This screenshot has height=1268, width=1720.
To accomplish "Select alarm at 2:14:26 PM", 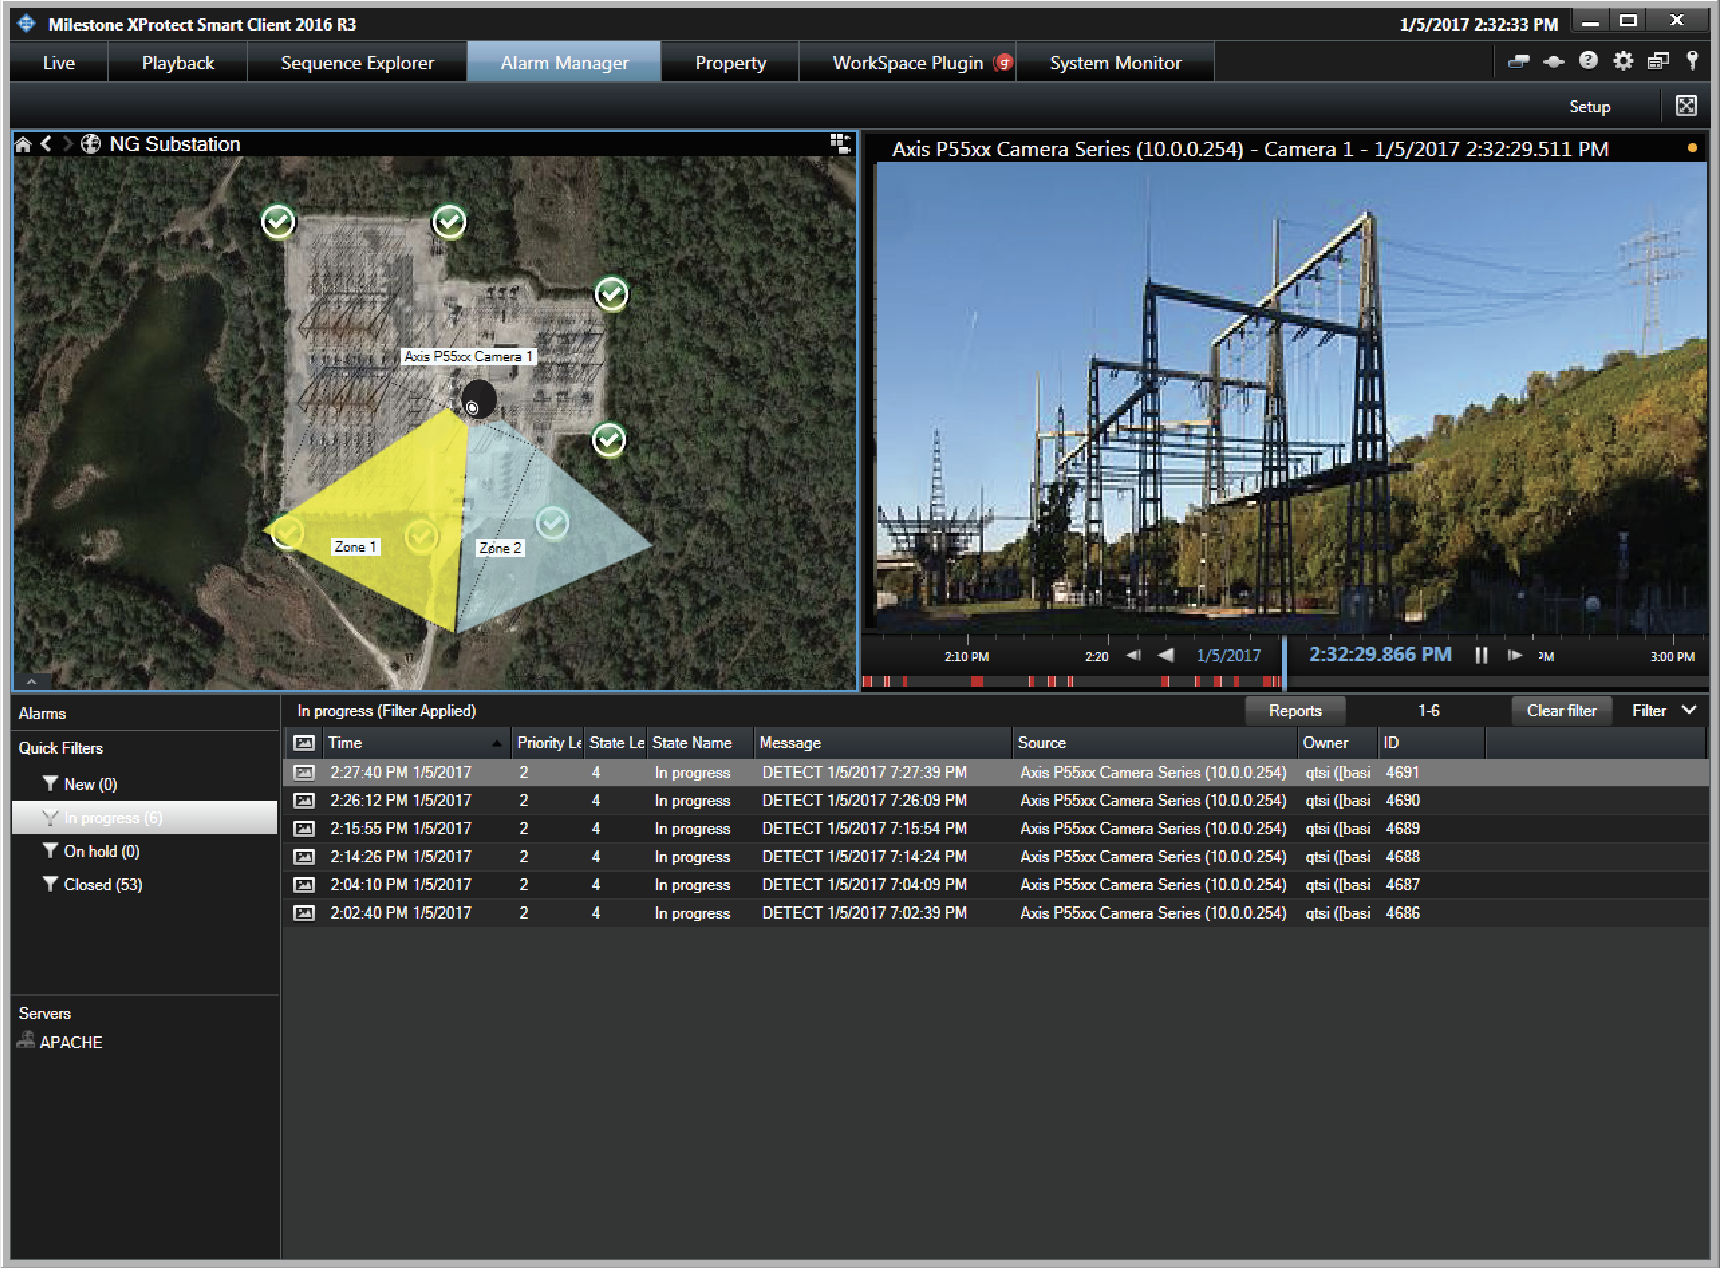I will [996, 856].
